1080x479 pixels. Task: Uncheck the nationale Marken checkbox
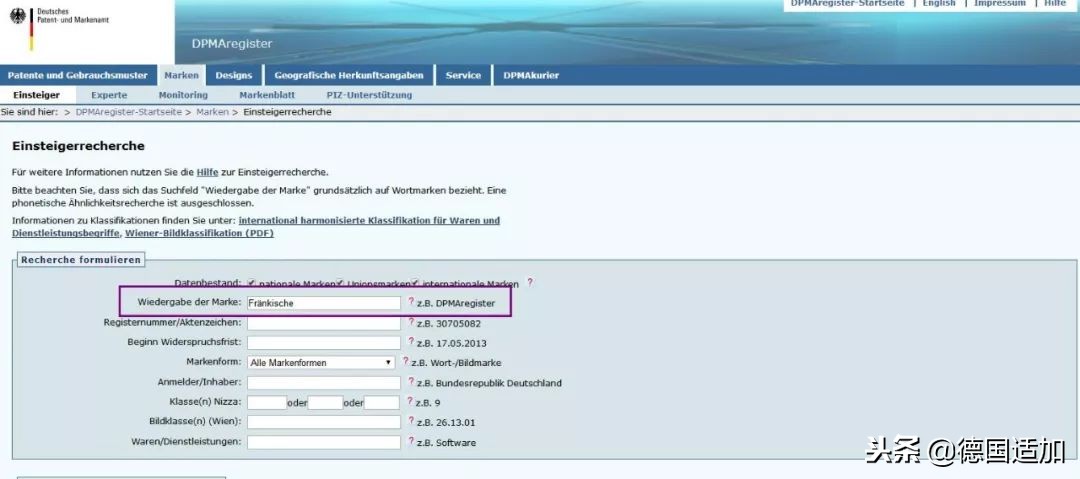pyautogui.click(x=252, y=283)
